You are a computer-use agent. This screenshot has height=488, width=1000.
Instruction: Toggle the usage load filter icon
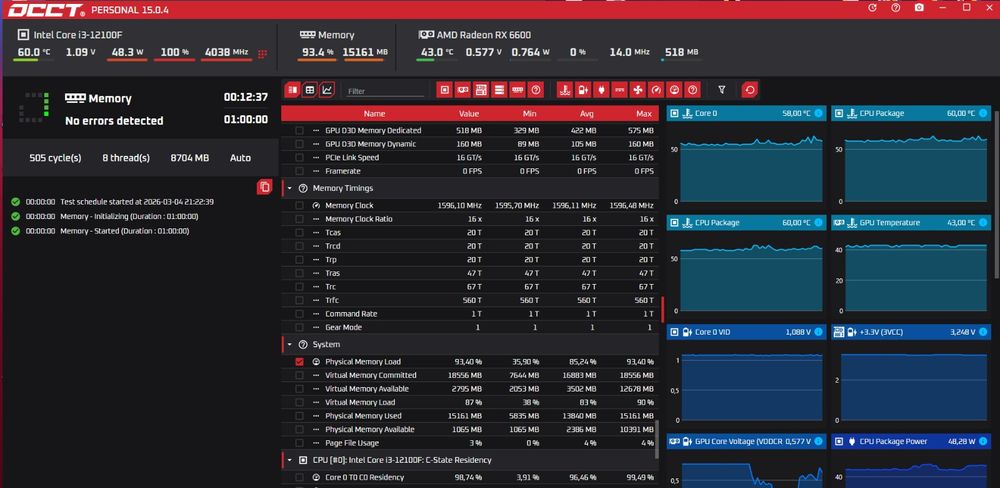[675, 90]
